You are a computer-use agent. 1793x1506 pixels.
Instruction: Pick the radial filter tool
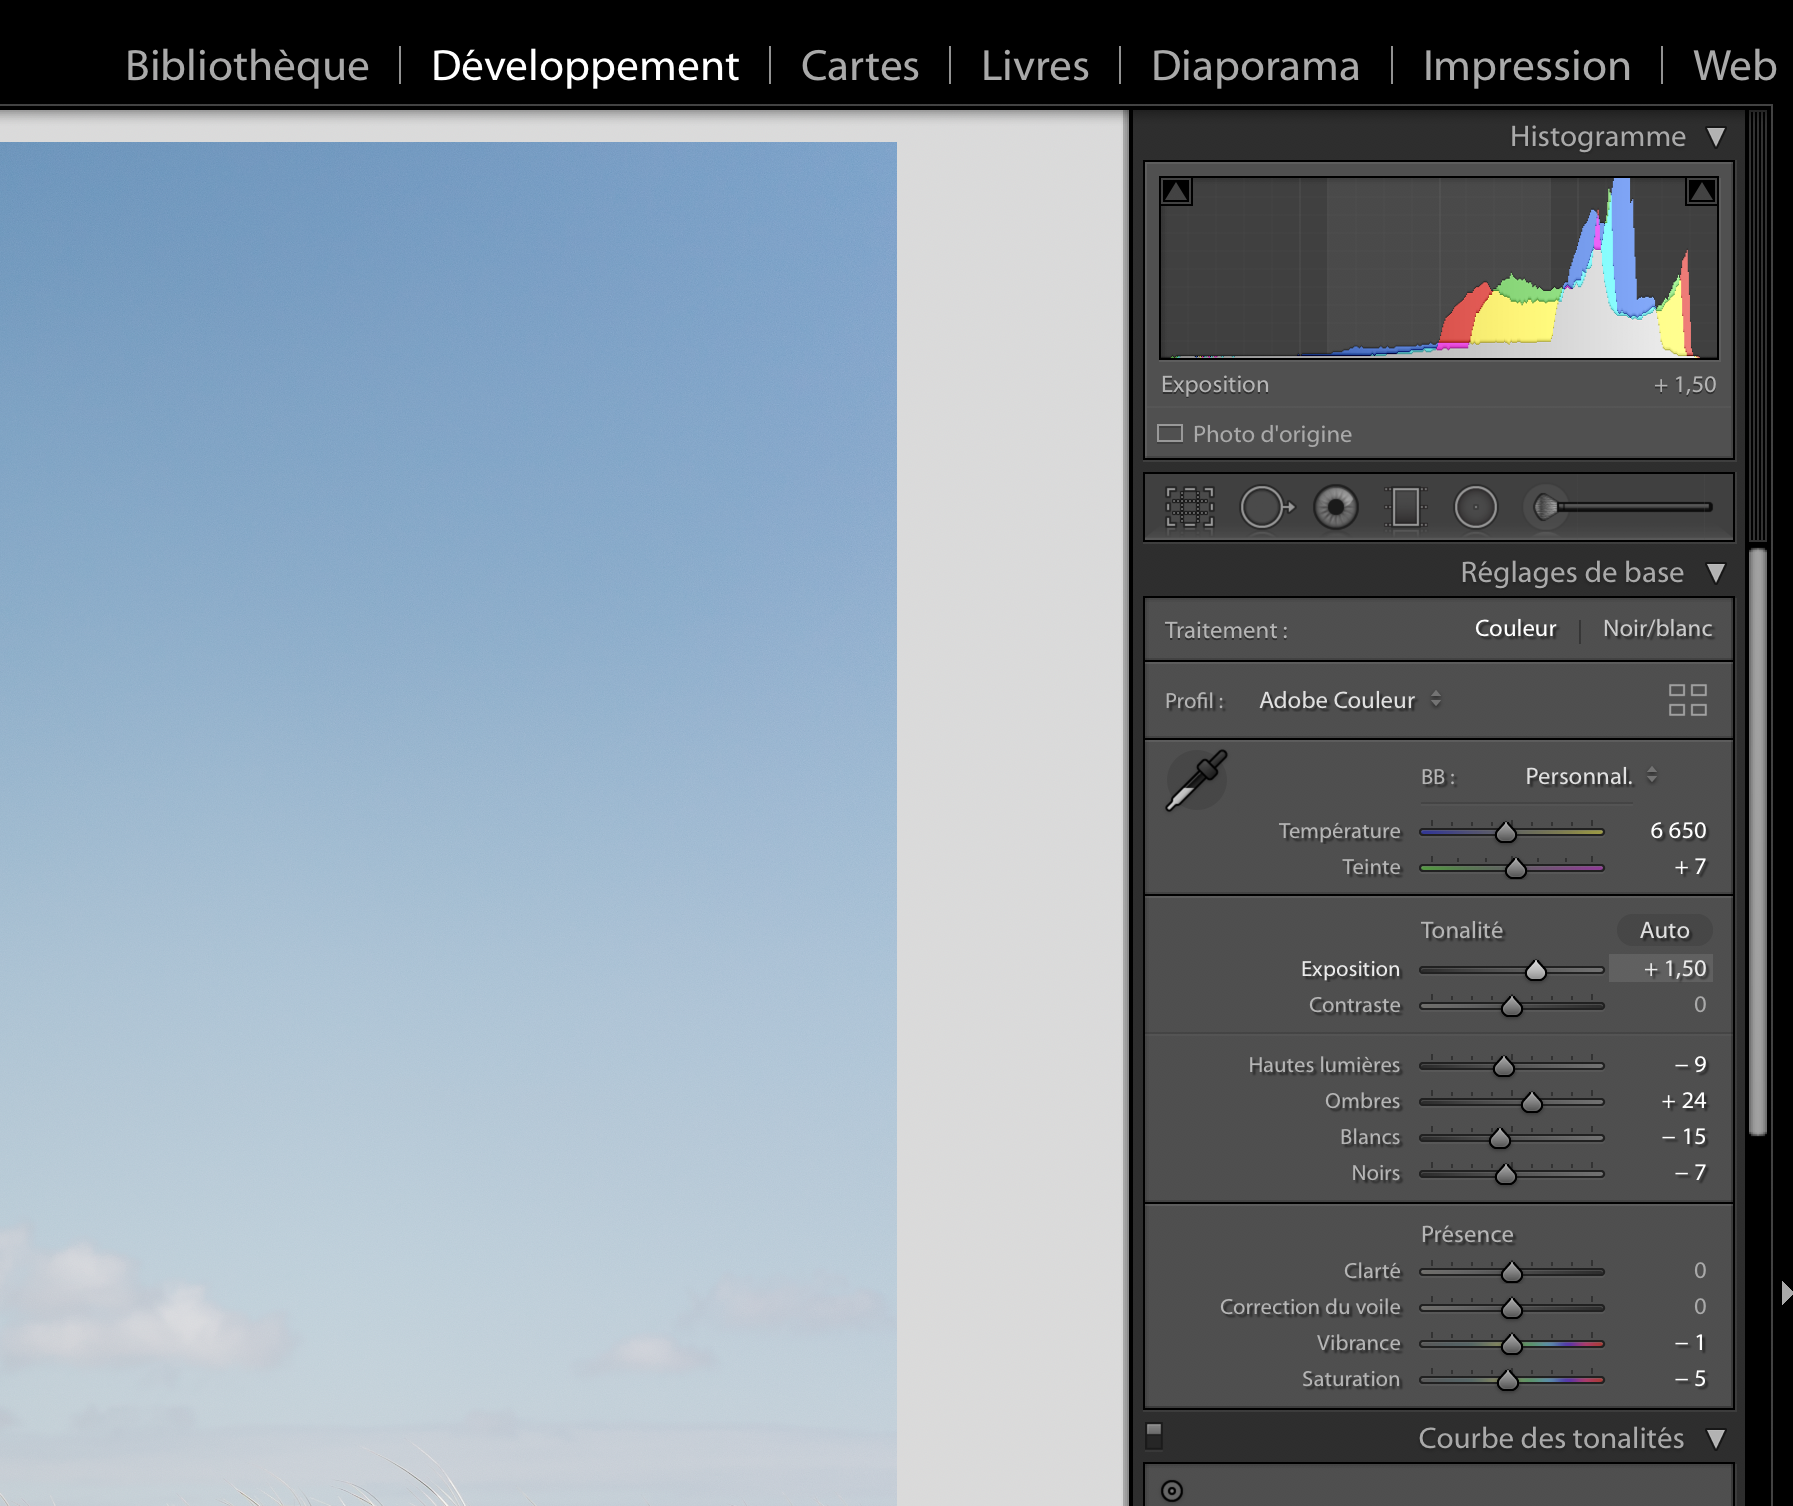1475,507
